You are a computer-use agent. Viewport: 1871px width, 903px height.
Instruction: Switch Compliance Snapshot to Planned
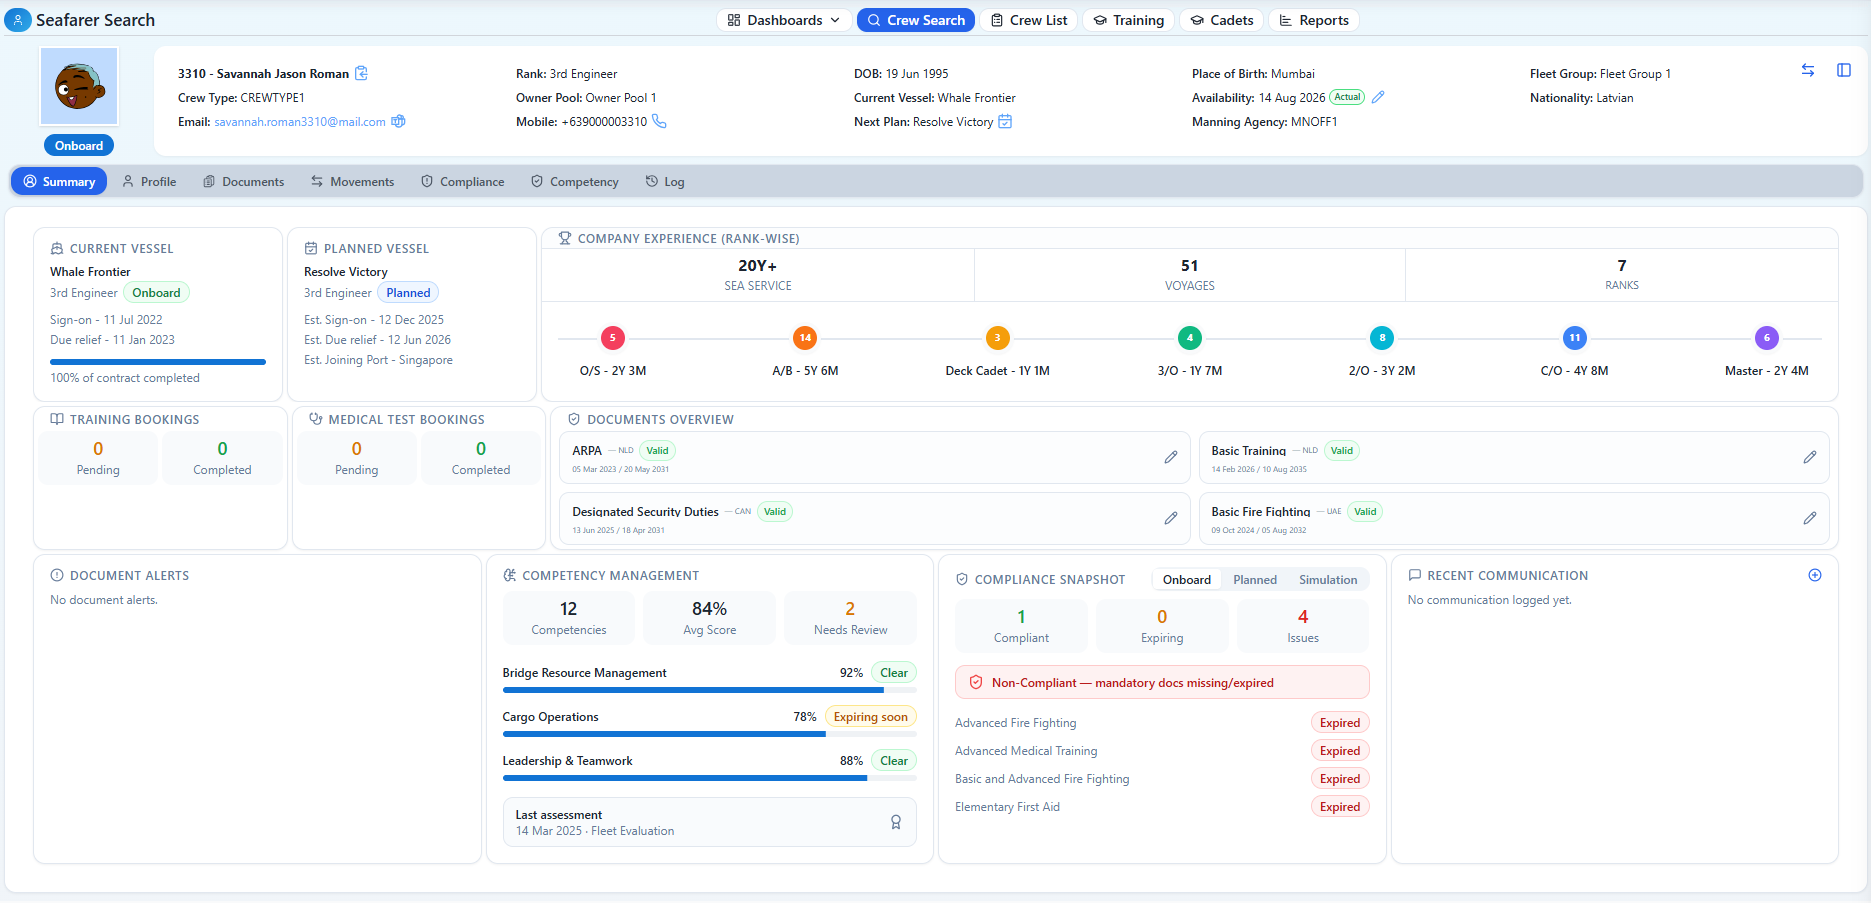click(1255, 580)
